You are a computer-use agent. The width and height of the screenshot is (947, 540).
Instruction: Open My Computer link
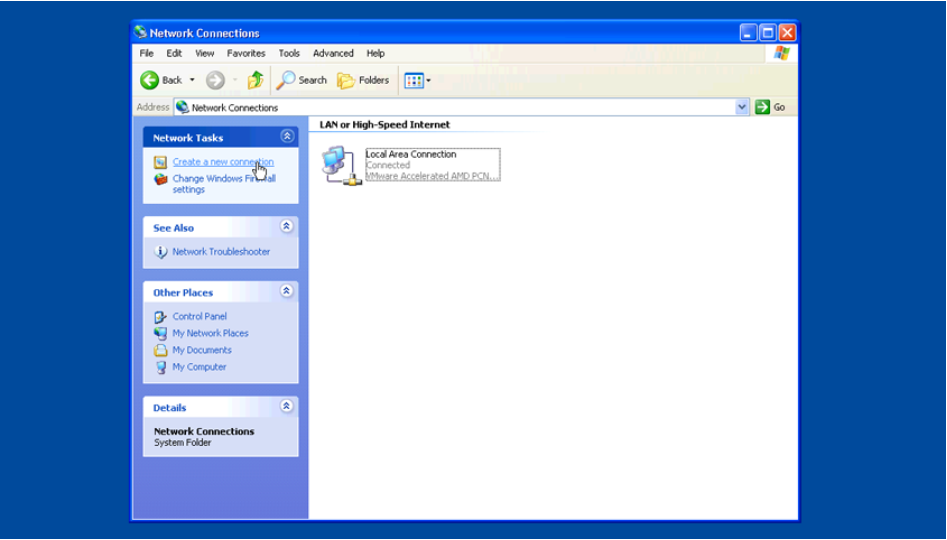click(199, 367)
